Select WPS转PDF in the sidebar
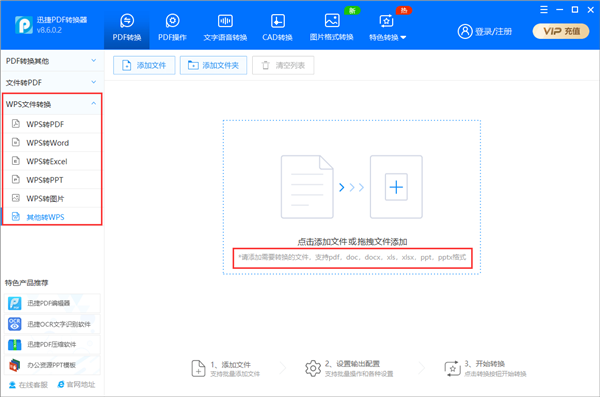This screenshot has width=600, height=397. click(x=52, y=124)
